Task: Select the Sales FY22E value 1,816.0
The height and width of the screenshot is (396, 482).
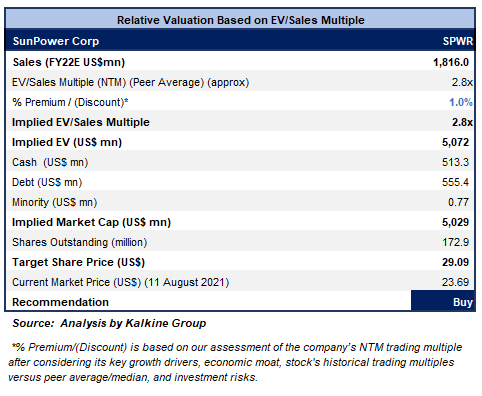Action: [x=451, y=62]
